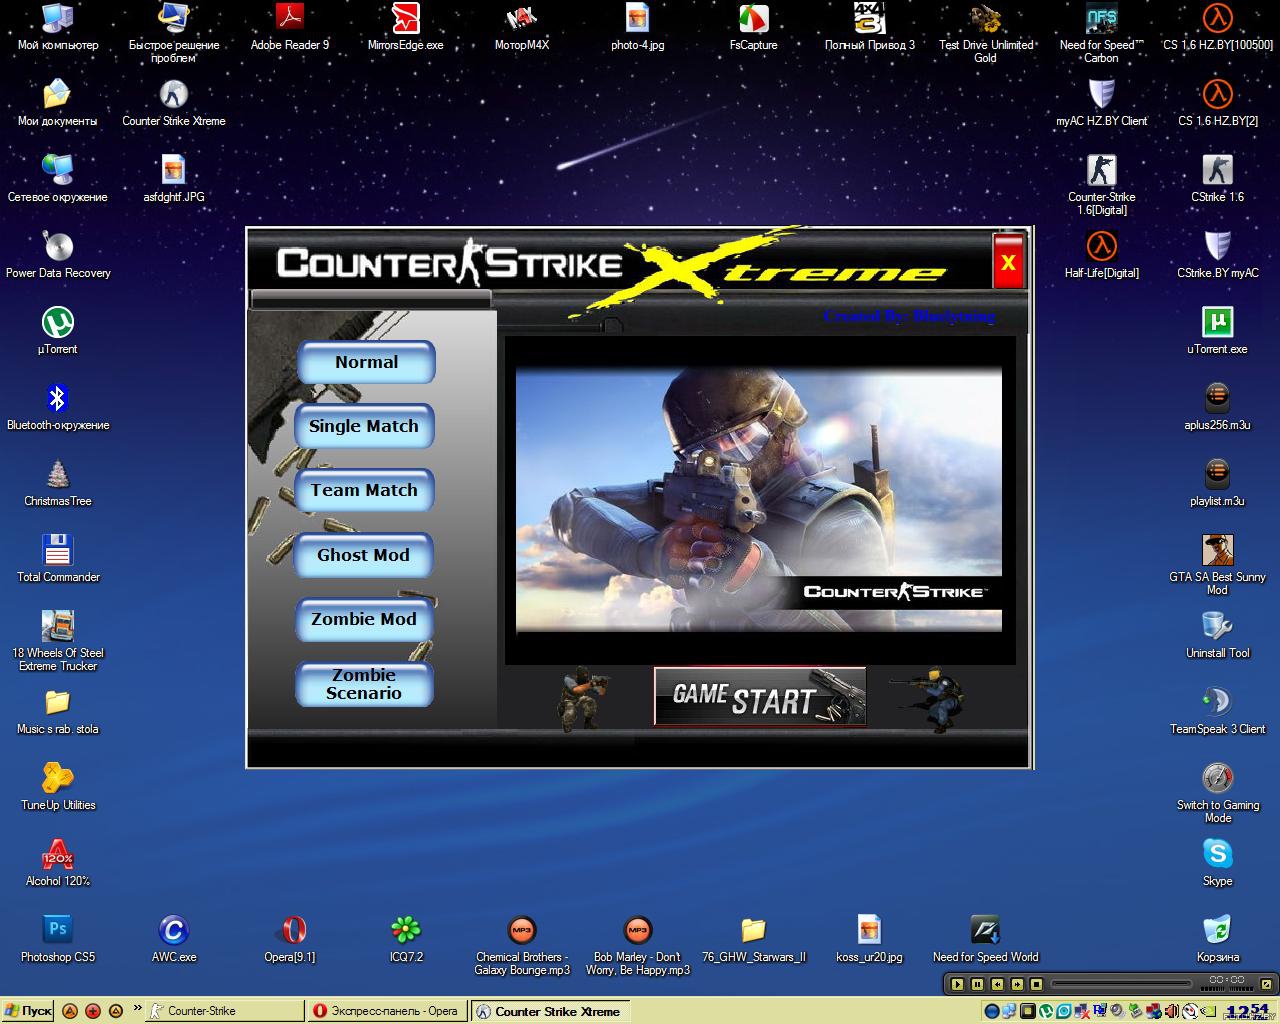Switch to the Counter-Strike taskbar window

coord(223,1011)
